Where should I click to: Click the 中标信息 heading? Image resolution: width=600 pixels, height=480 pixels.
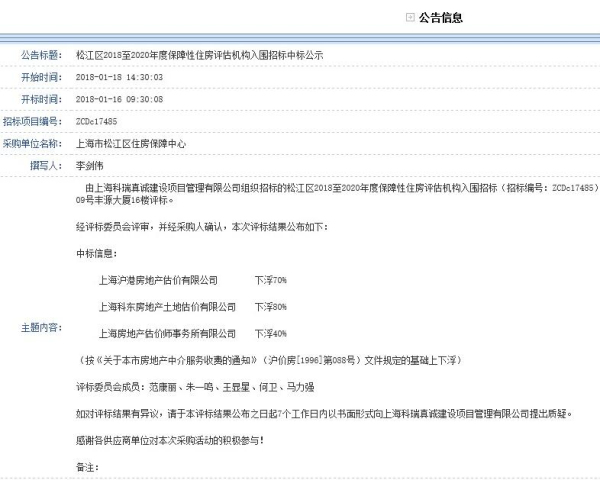pyautogui.click(x=96, y=253)
